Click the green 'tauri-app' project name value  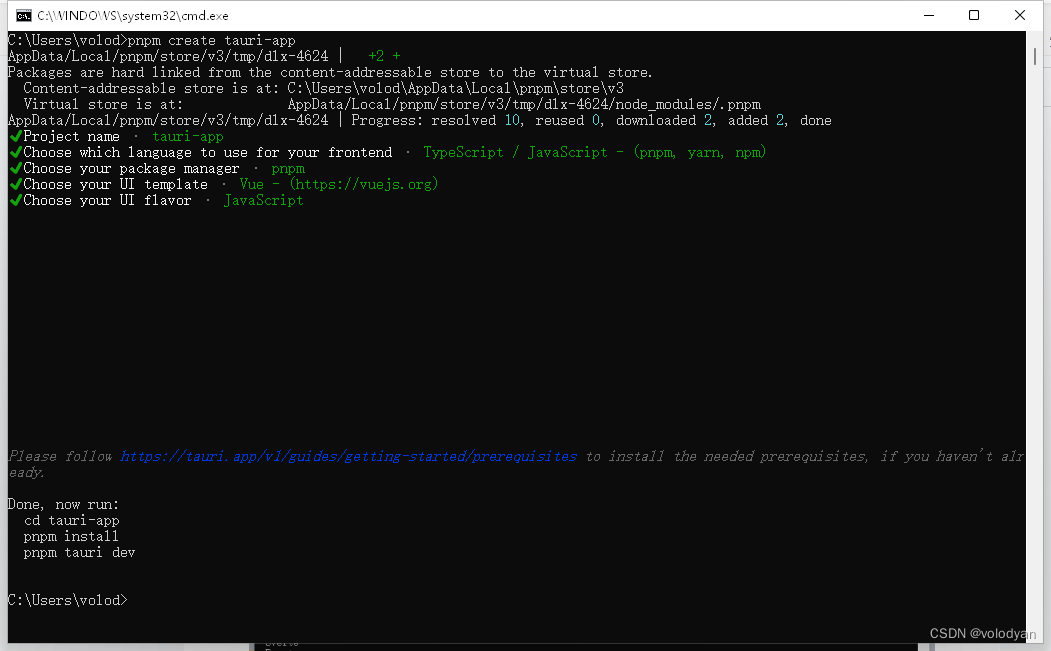(188, 137)
